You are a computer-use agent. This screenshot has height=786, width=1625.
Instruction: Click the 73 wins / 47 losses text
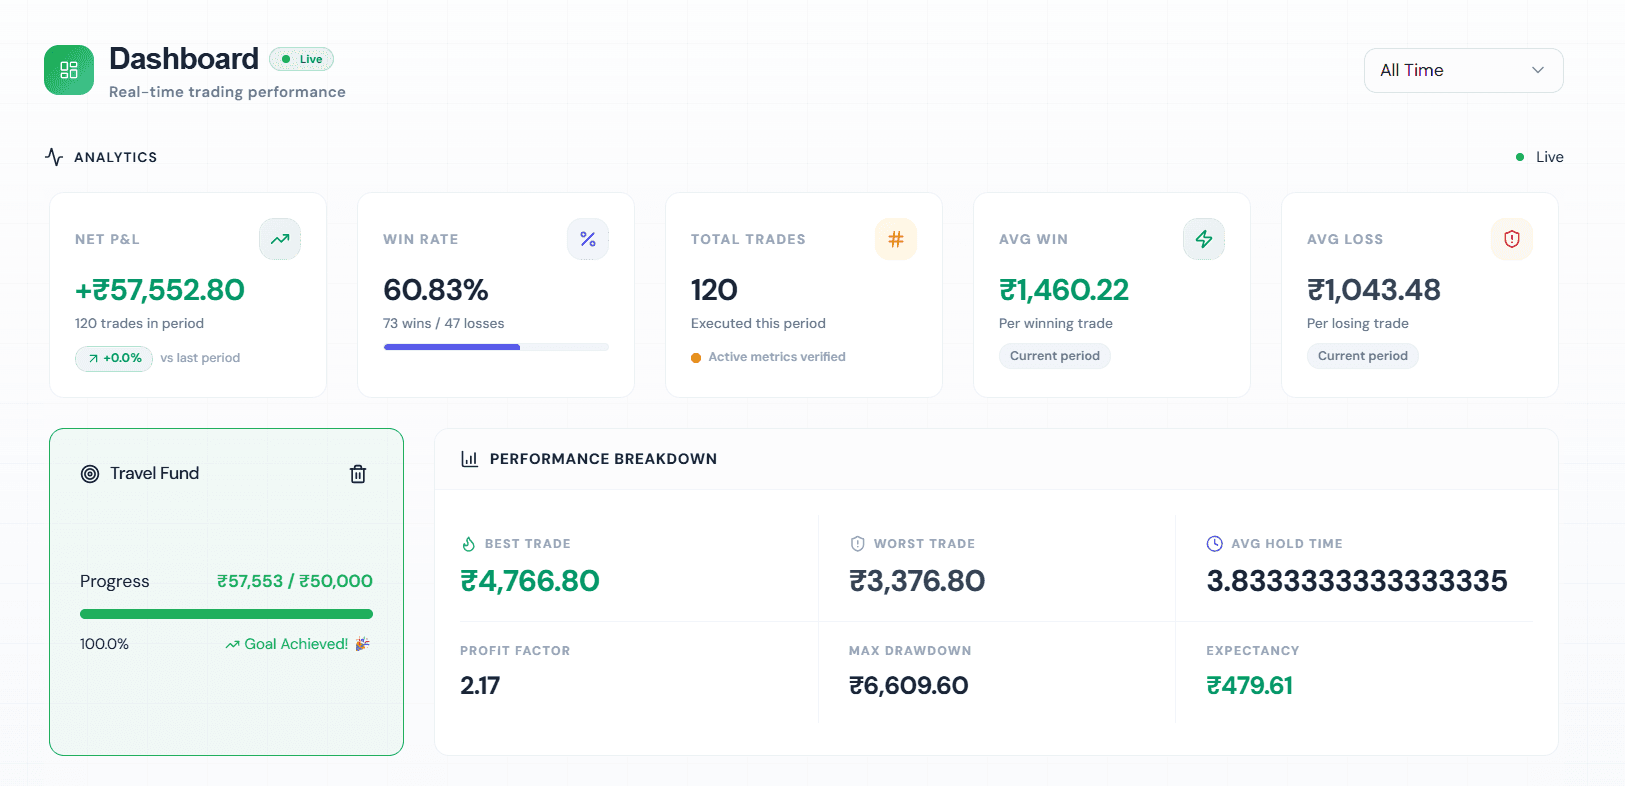click(444, 323)
